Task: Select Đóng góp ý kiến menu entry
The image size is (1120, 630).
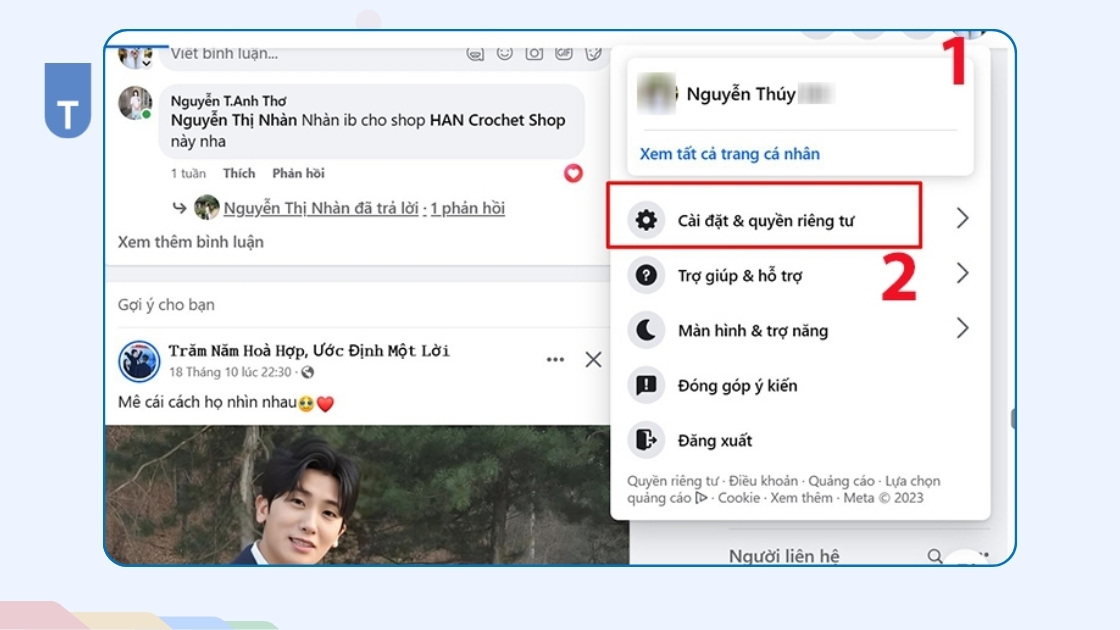Action: [737, 385]
